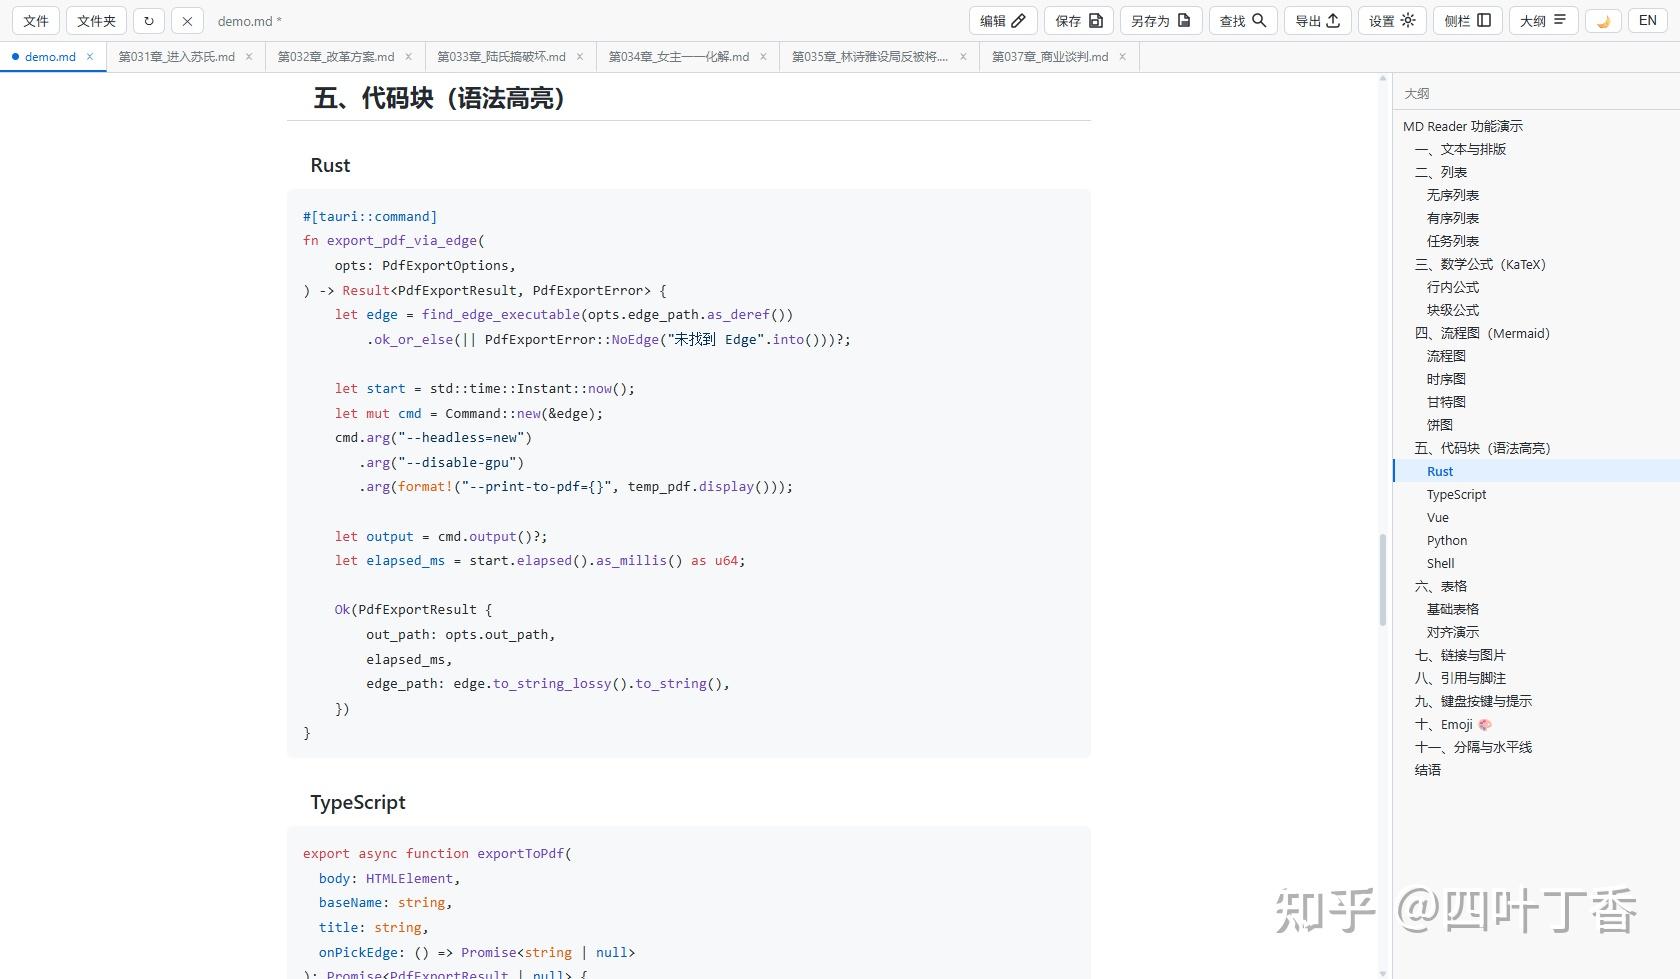Screen dimensions: 1680x979
Task: Open the 文件 file button
Action: pyautogui.click(x=36, y=21)
